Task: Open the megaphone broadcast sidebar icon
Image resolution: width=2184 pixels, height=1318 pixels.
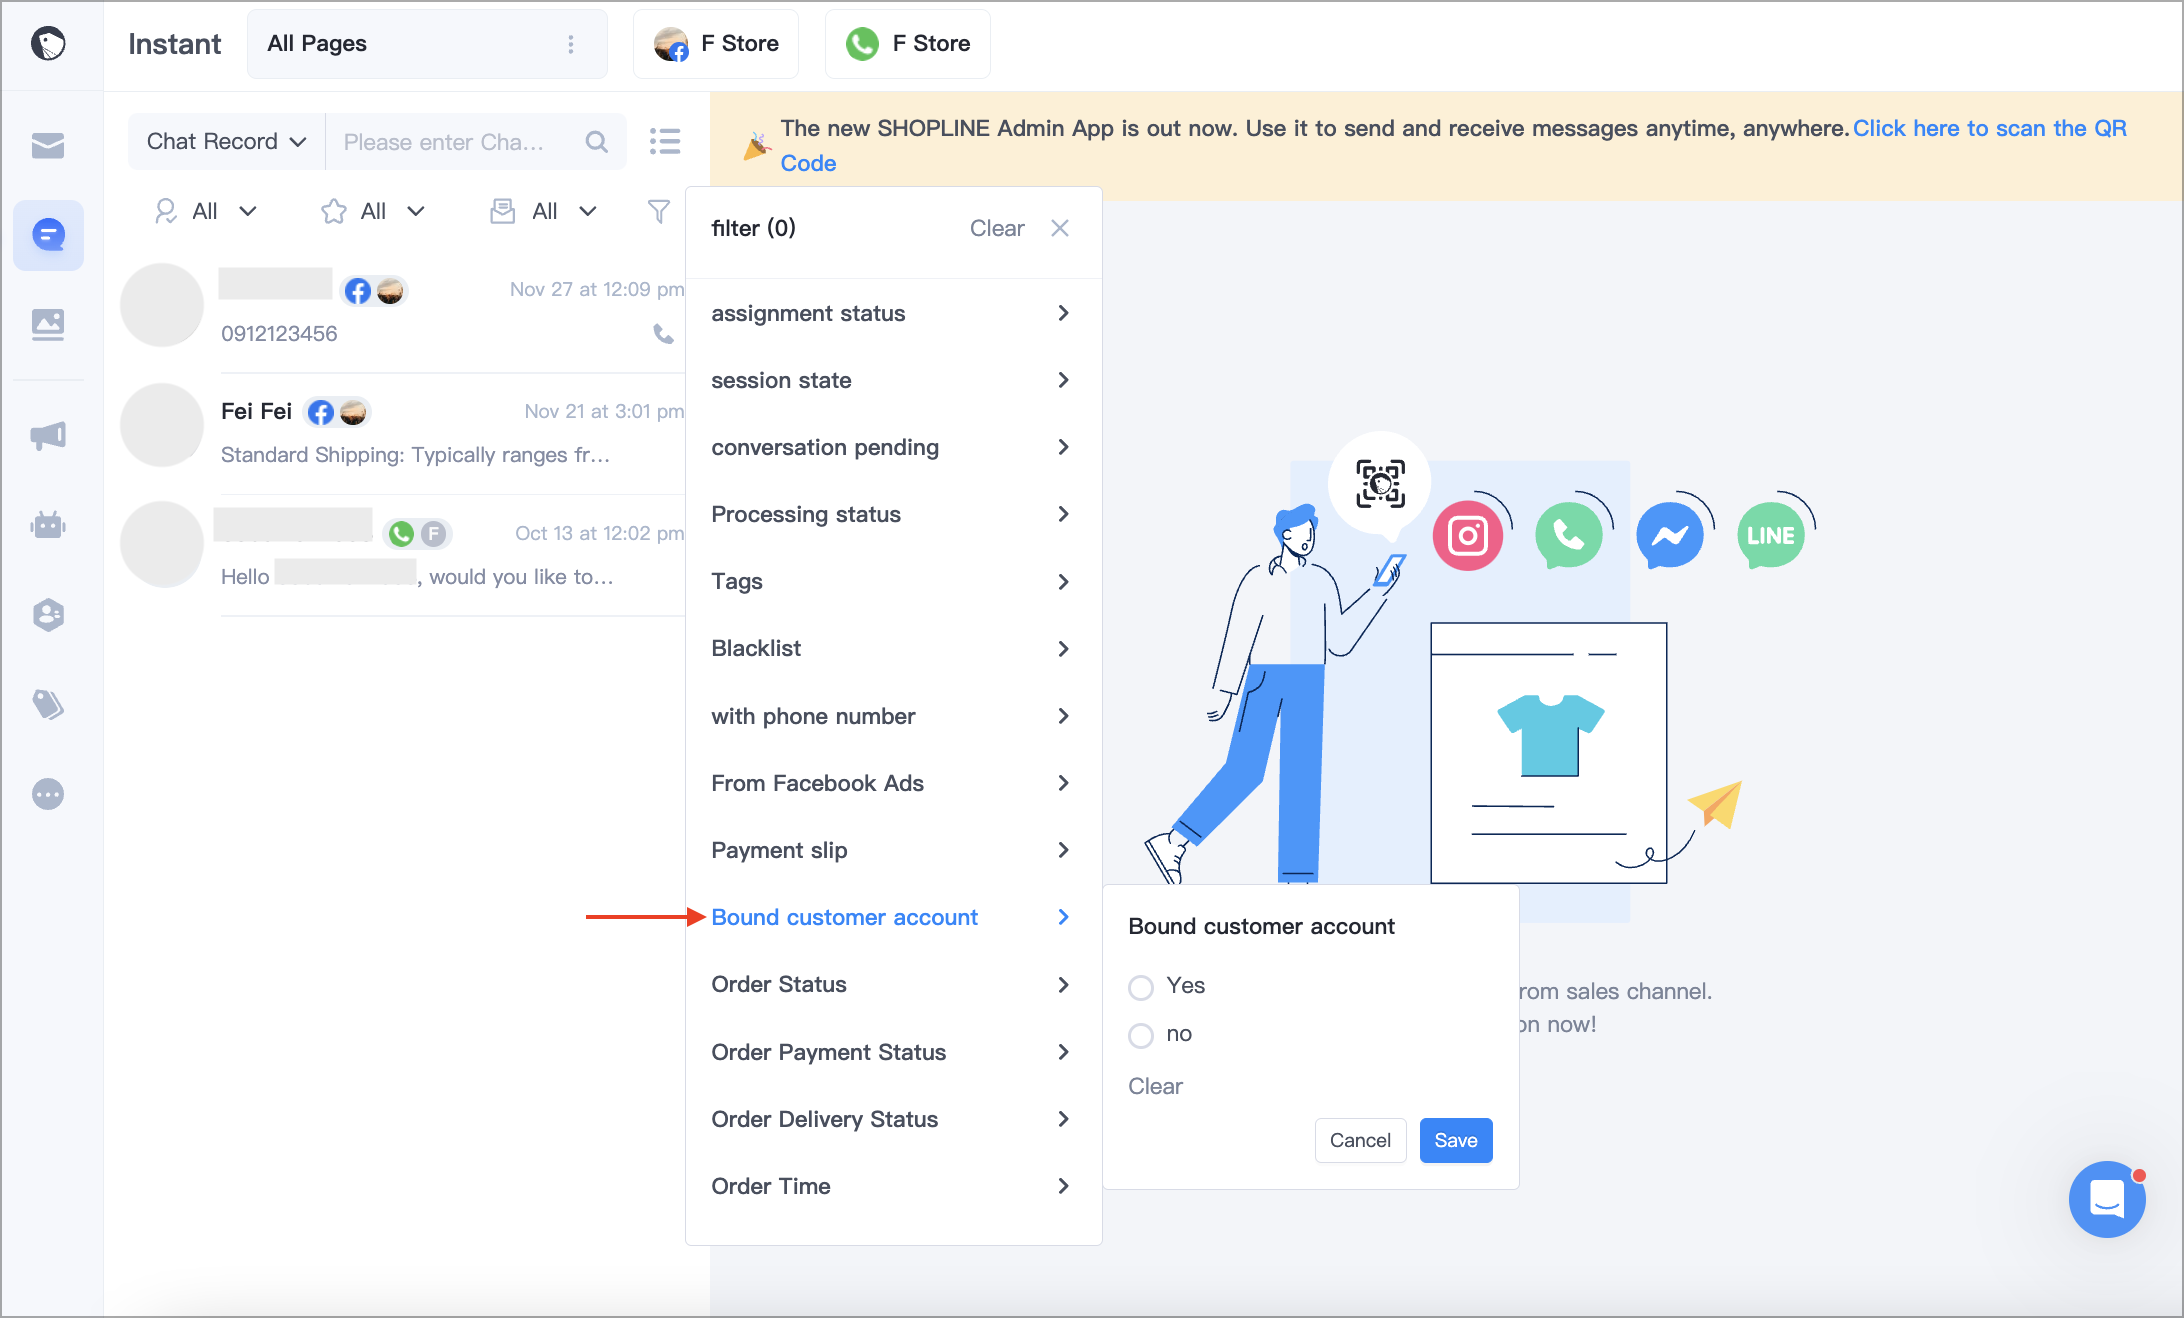Action: pos(48,435)
